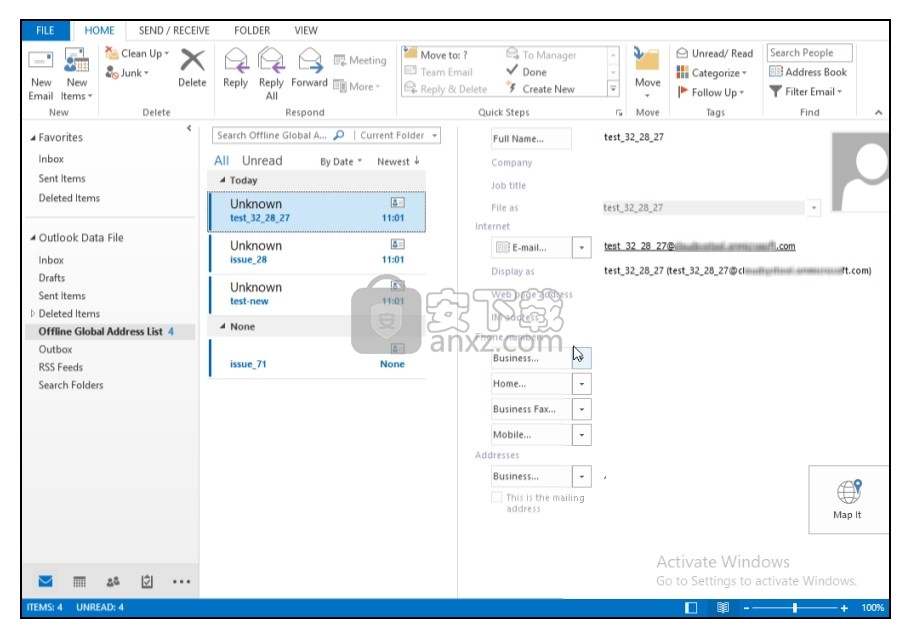Switch to Calendar view in navigation bar
918x631 pixels.
pyautogui.click(x=79, y=581)
